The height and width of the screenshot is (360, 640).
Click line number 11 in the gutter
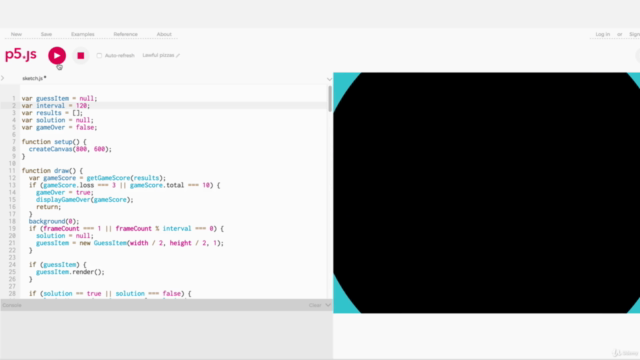click(x=12, y=171)
